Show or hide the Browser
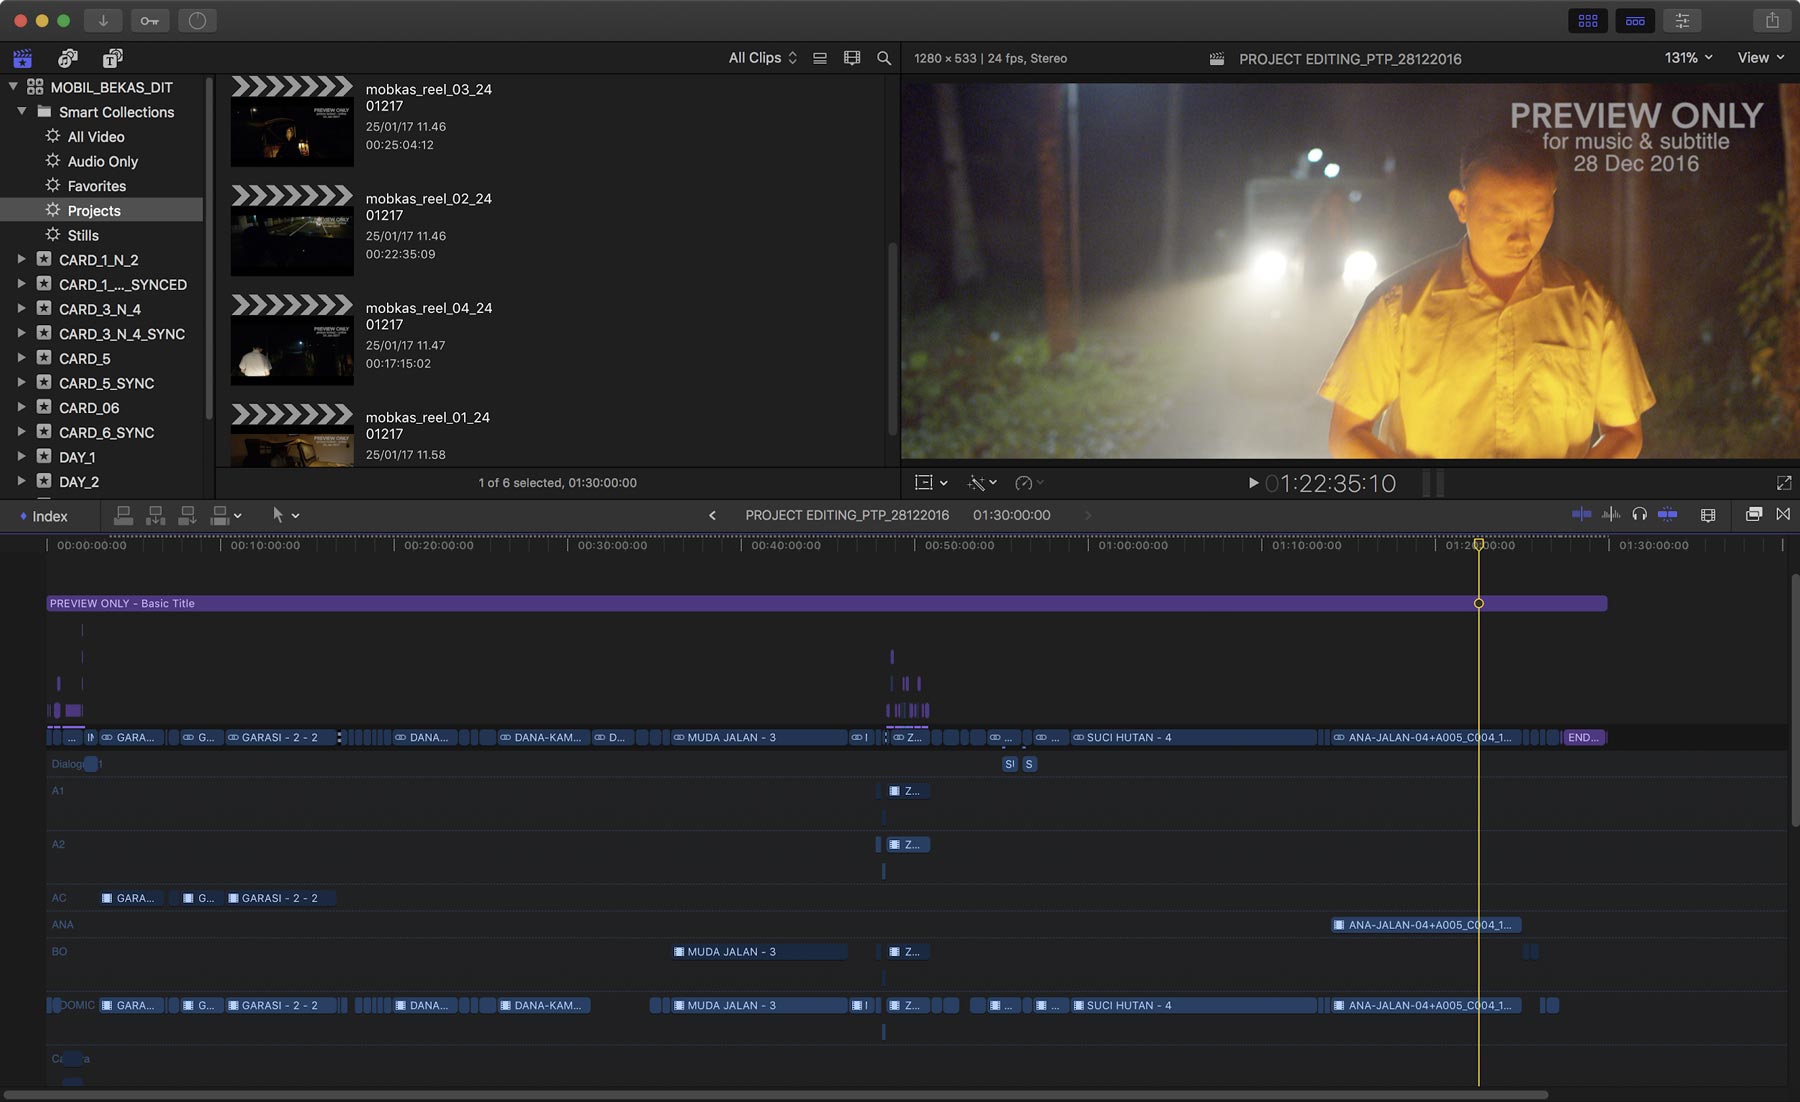This screenshot has height=1102, width=1800. [1588, 20]
